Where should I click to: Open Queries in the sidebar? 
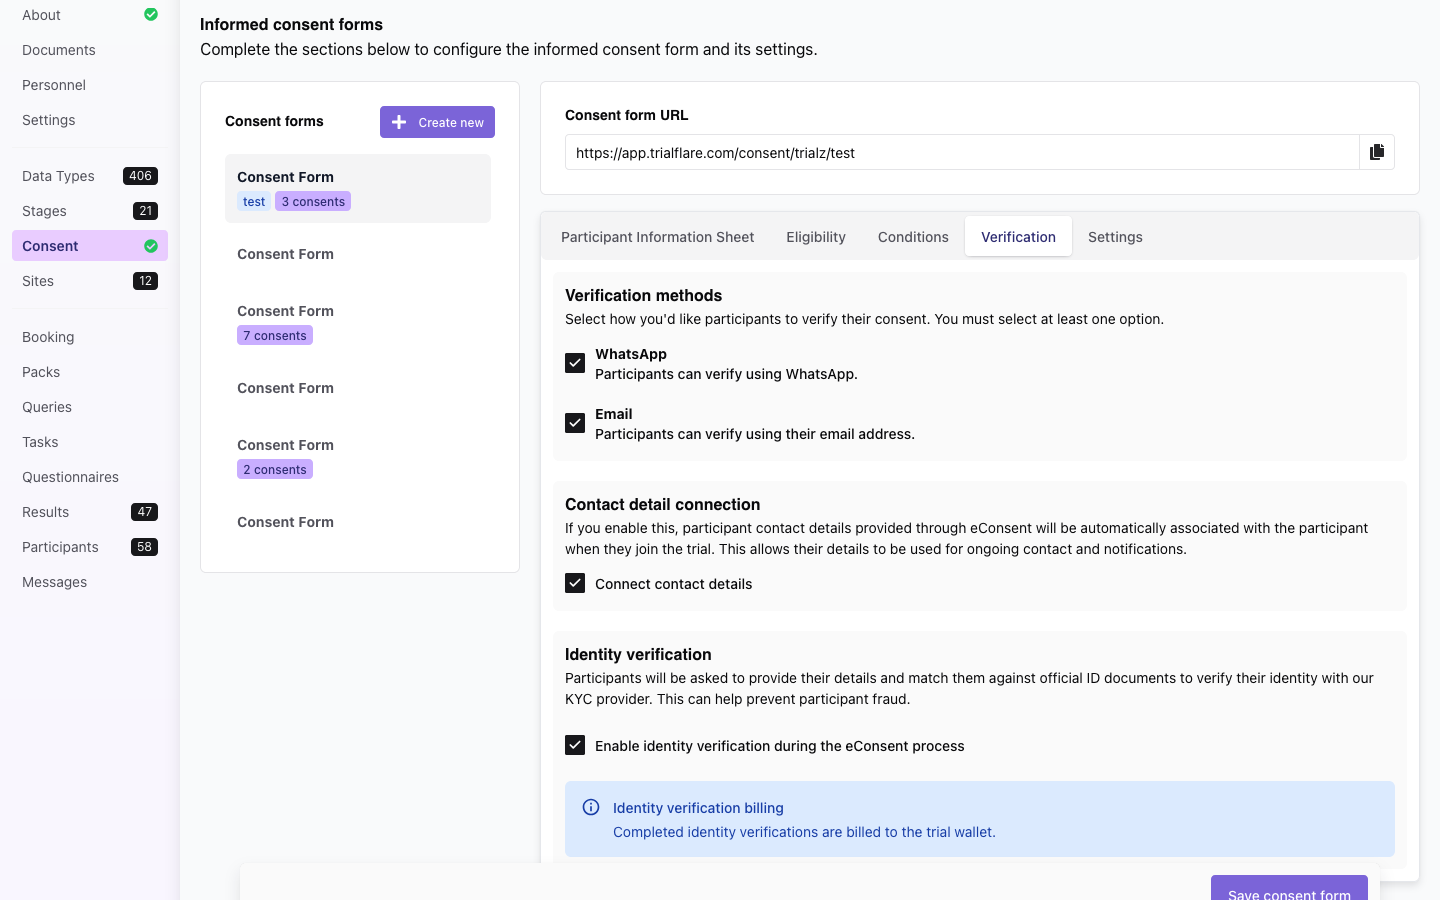[x=90, y=407]
